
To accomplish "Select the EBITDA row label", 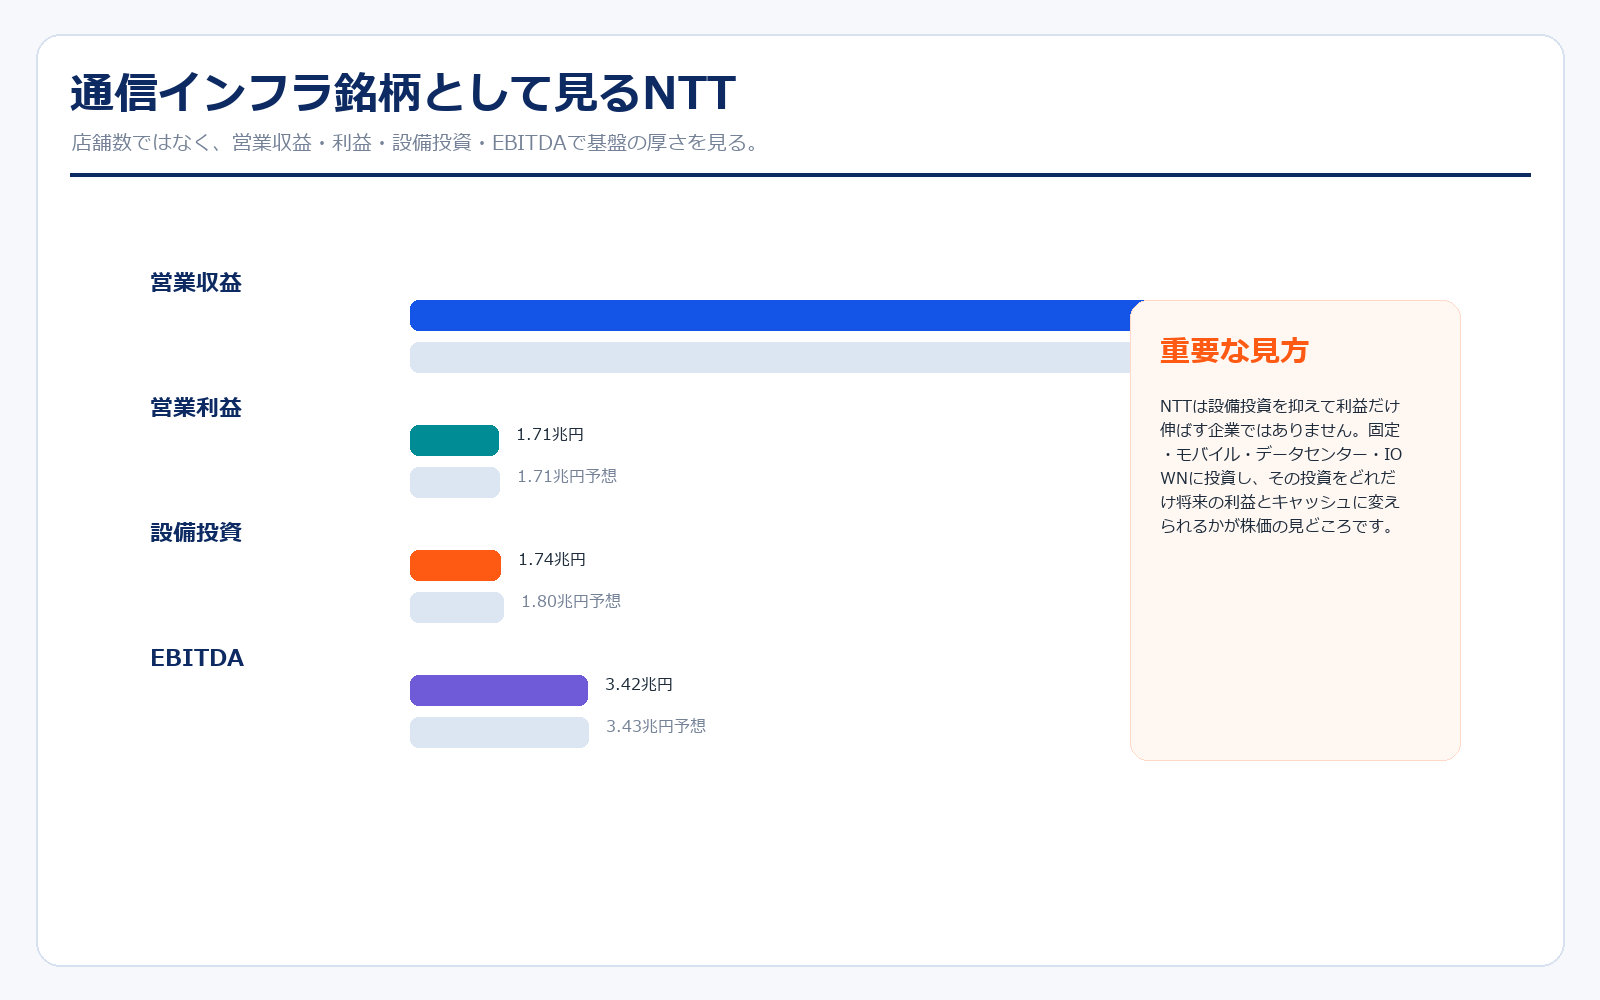I will 197,658.
